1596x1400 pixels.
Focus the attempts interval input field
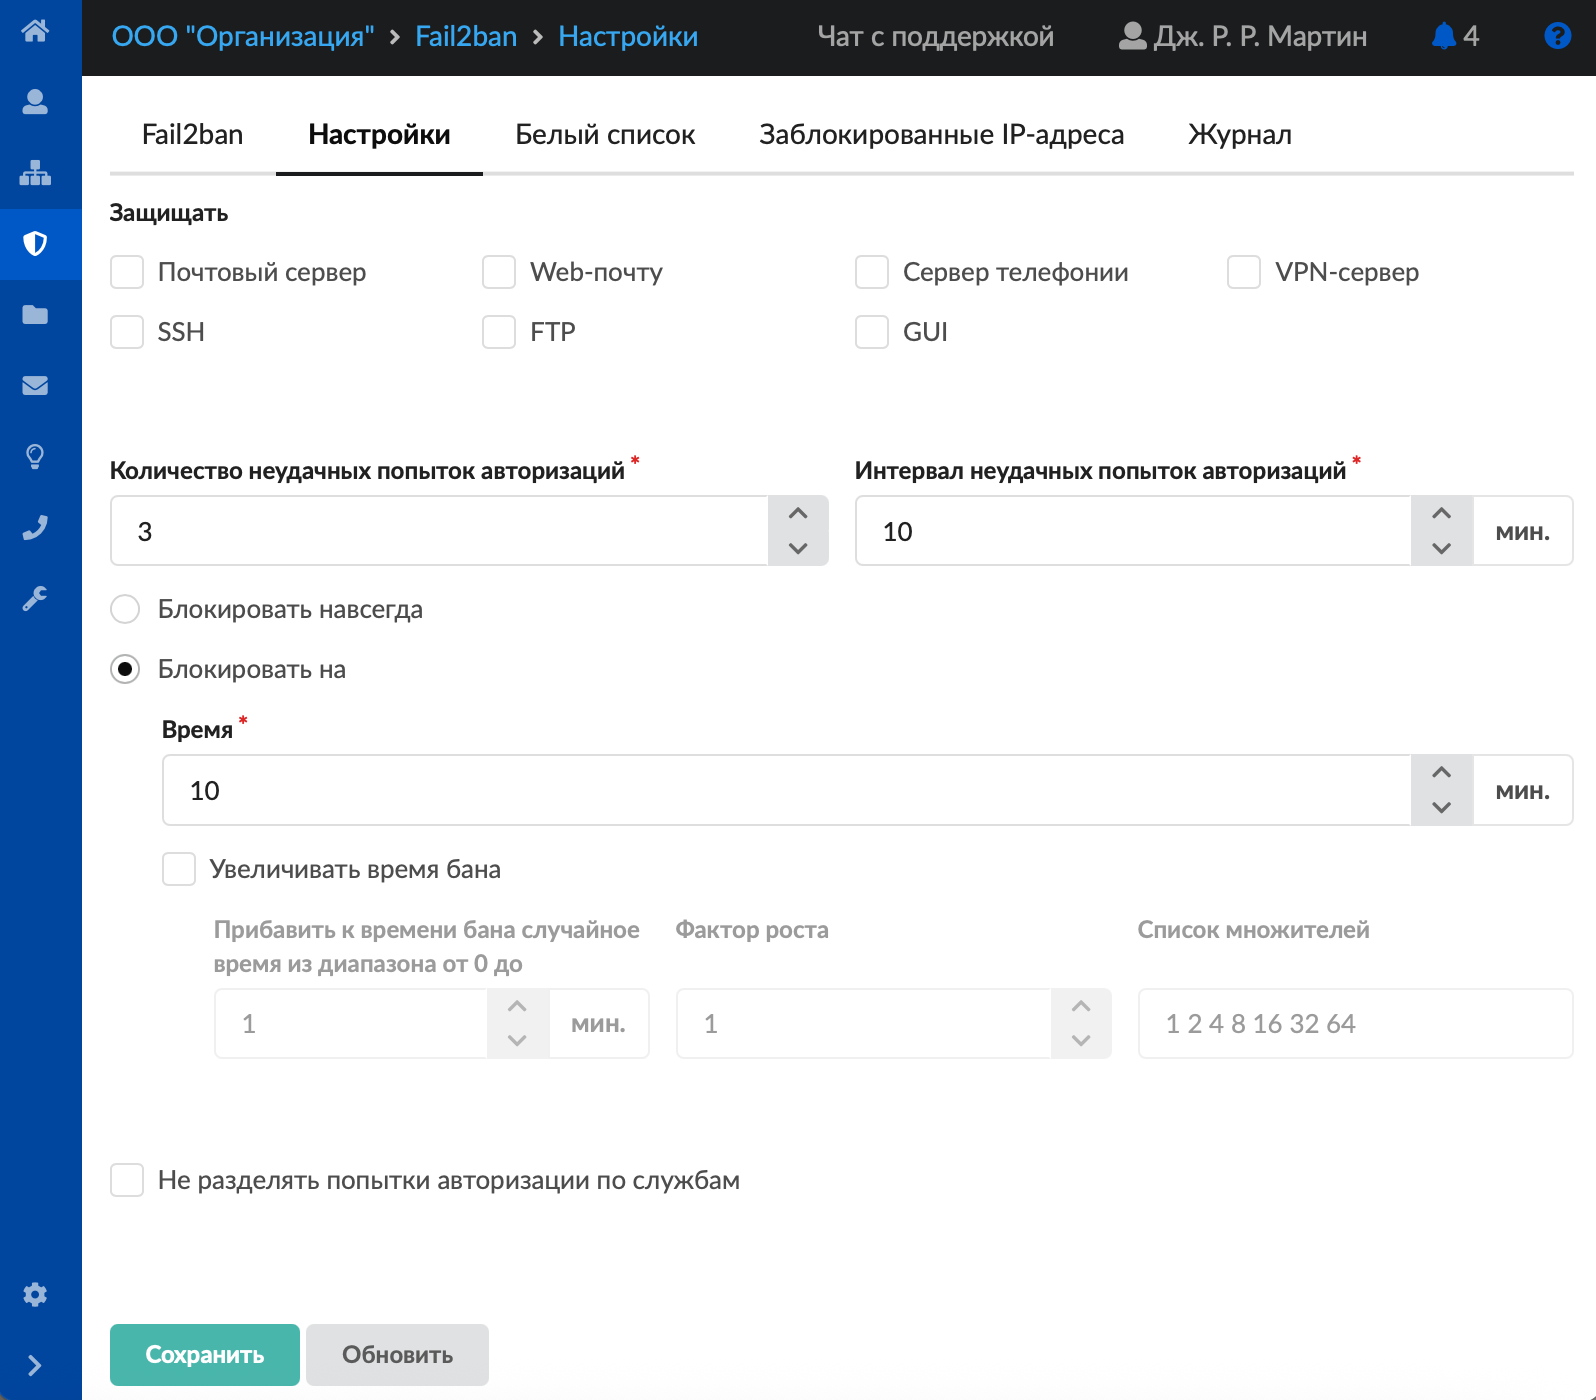pos(1133,531)
